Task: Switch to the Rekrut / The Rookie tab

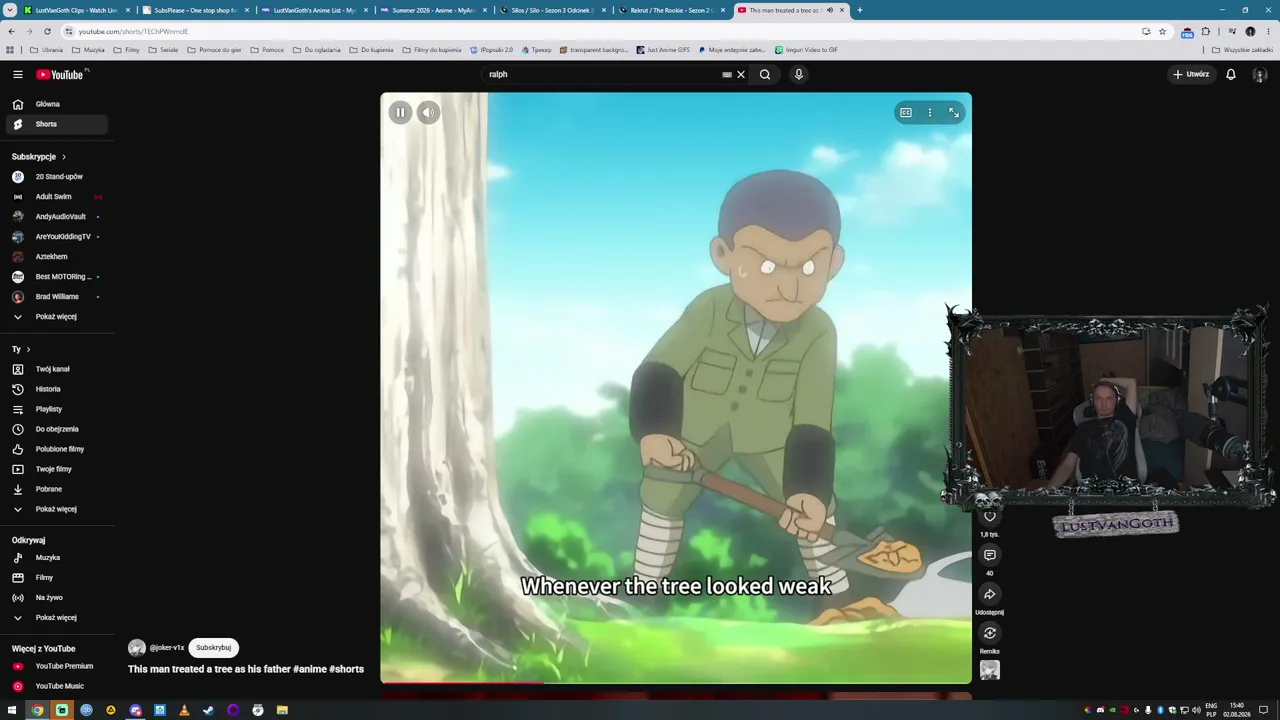Action: pyautogui.click(x=670, y=10)
